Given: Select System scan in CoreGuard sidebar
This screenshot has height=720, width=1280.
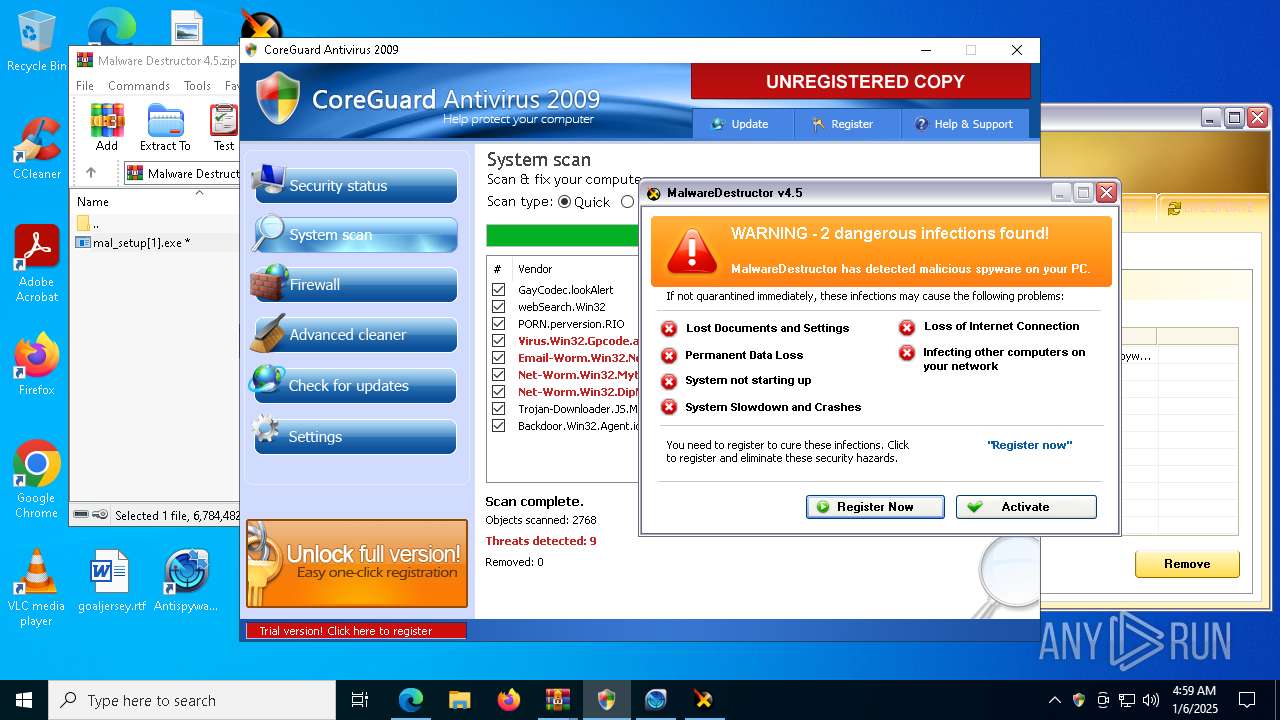Looking at the screenshot, I should (x=357, y=235).
